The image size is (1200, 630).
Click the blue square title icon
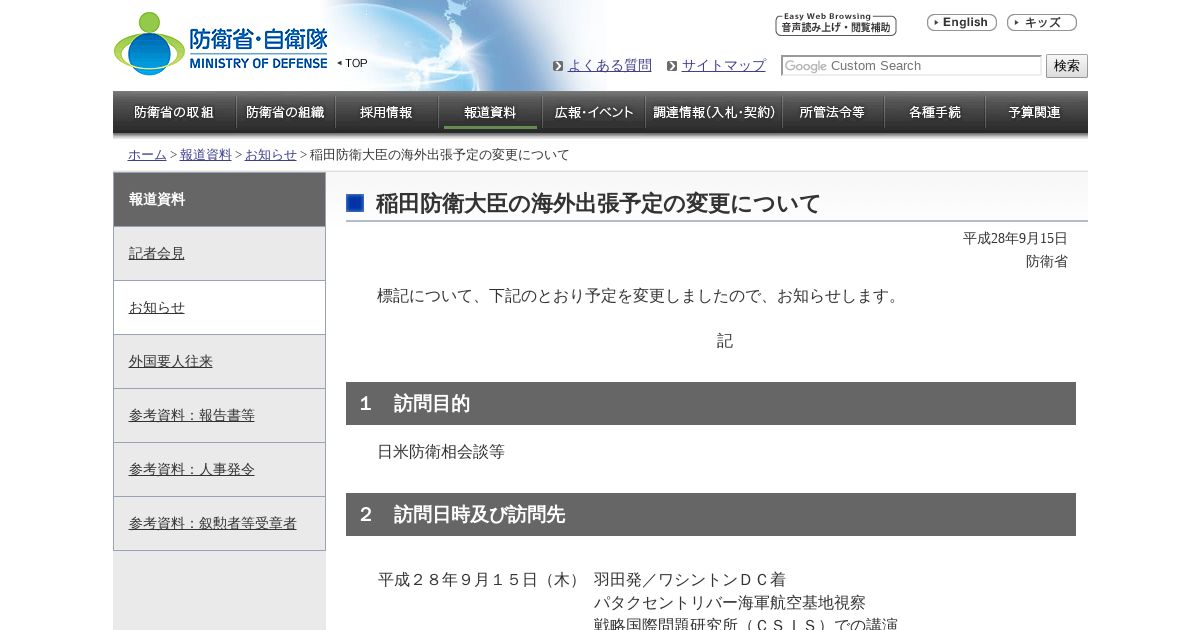coord(355,203)
